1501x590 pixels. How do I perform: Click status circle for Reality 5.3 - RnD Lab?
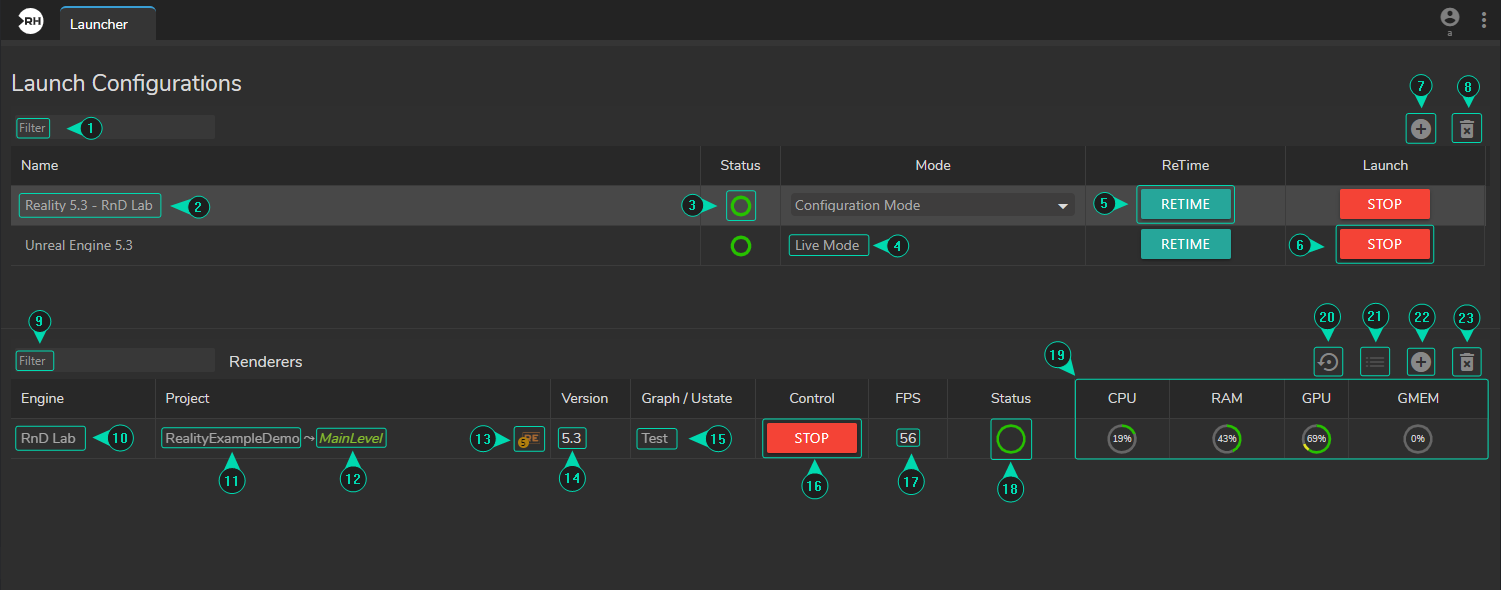click(740, 206)
